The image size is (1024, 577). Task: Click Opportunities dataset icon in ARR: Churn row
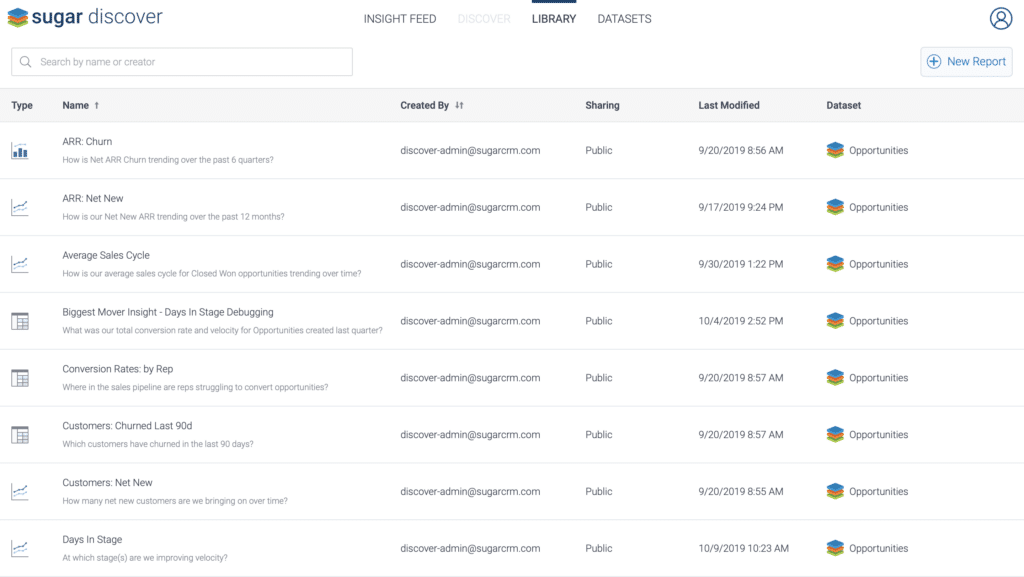coord(835,150)
